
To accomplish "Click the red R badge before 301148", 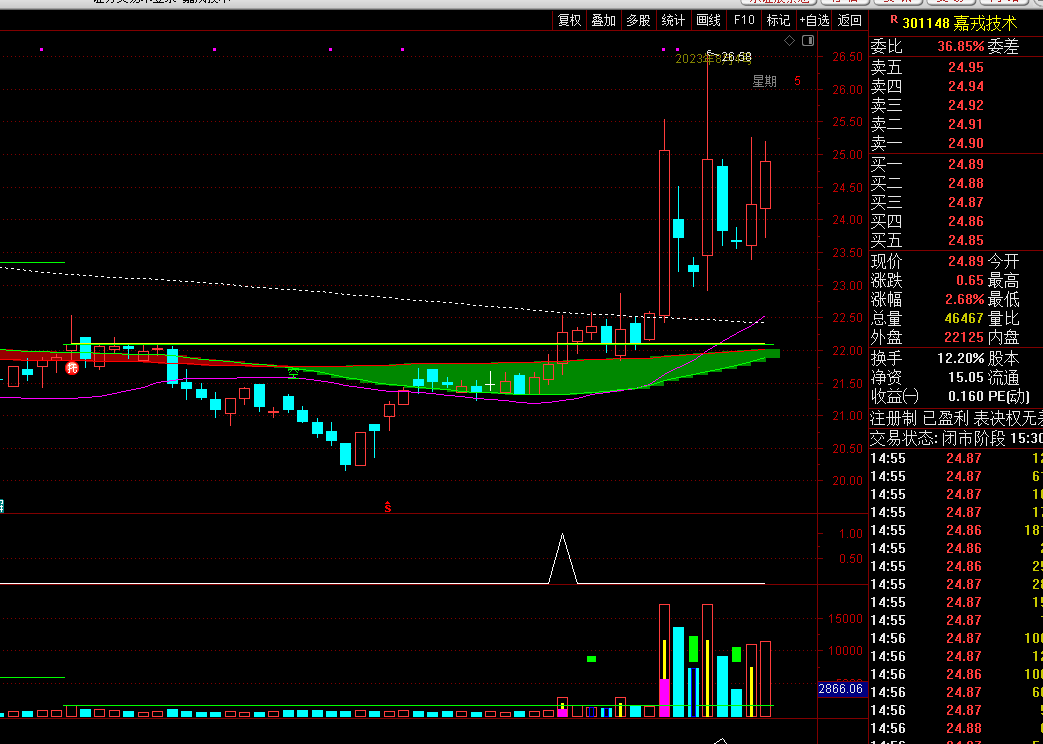I will click(x=893, y=20).
